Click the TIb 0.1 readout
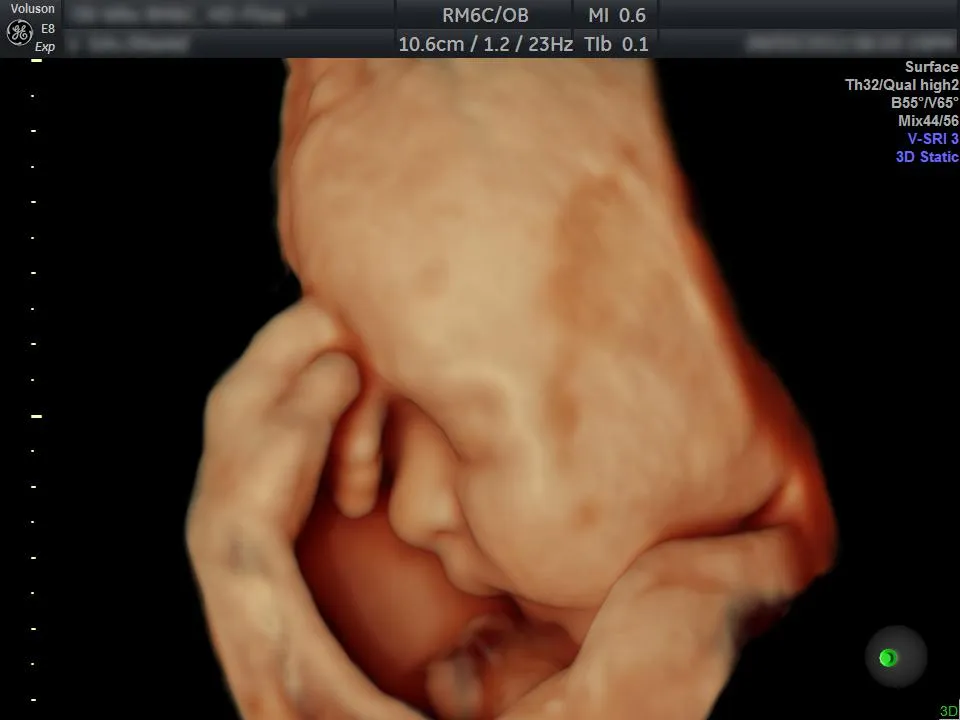Viewport: 960px width, 720px height. [x=616, y=44]
